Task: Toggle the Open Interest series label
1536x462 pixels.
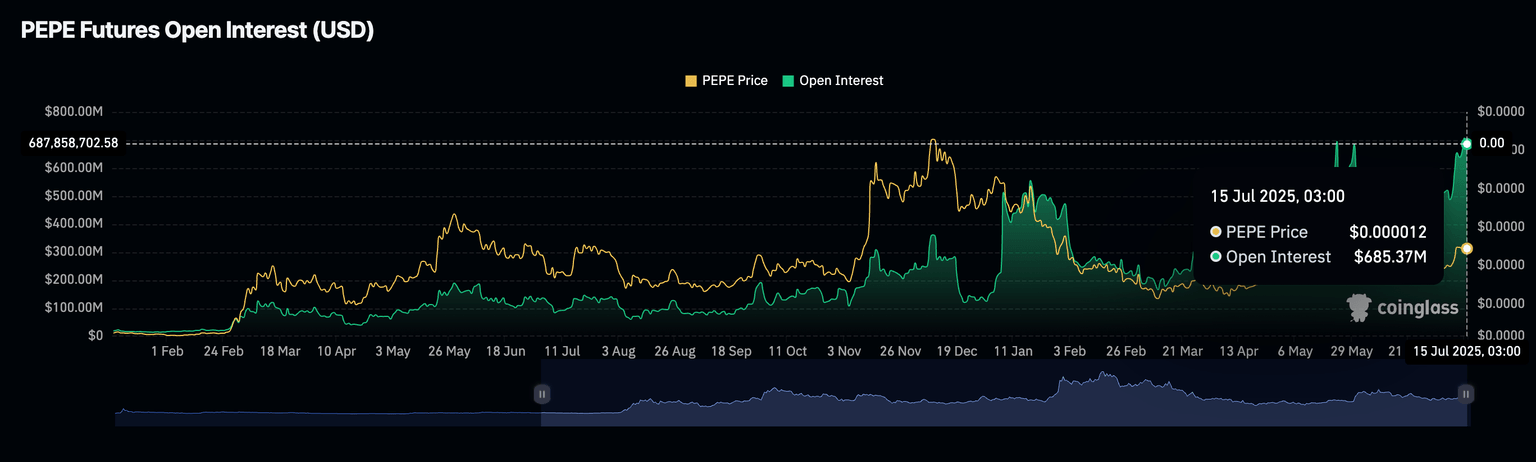Action: (x=841, y=81)
